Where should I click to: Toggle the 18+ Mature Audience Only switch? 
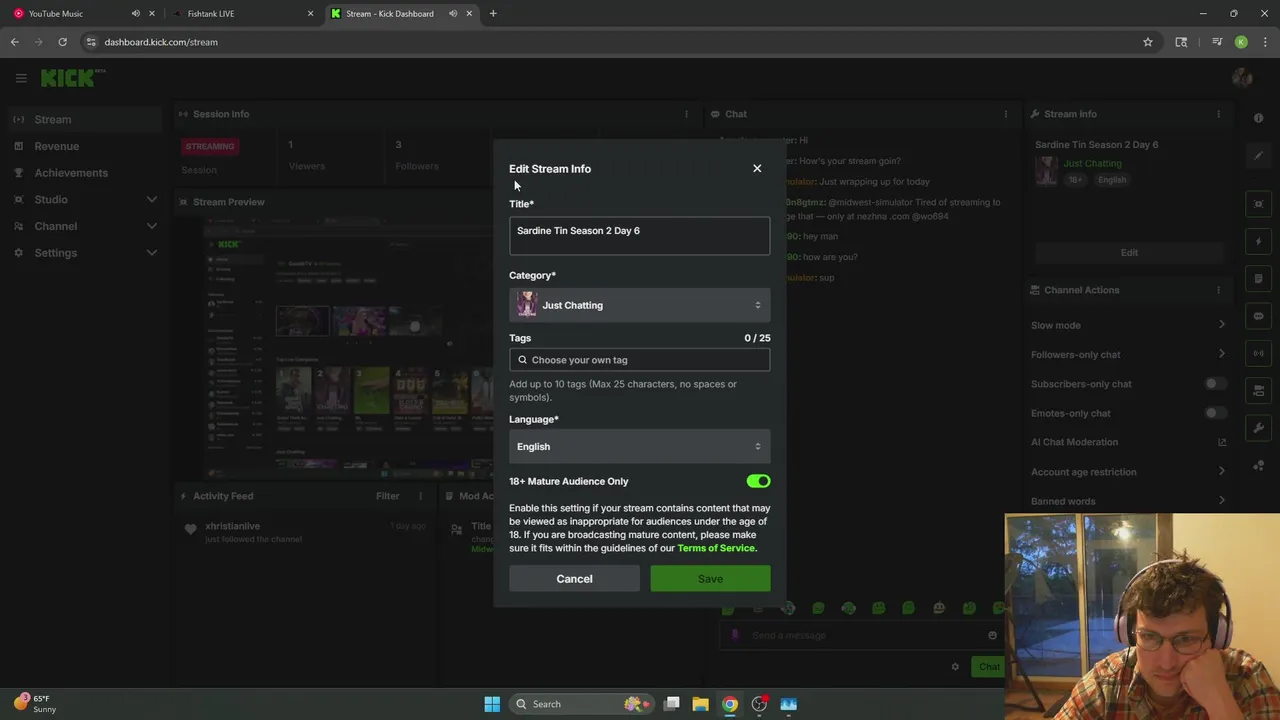click(758, 481)
